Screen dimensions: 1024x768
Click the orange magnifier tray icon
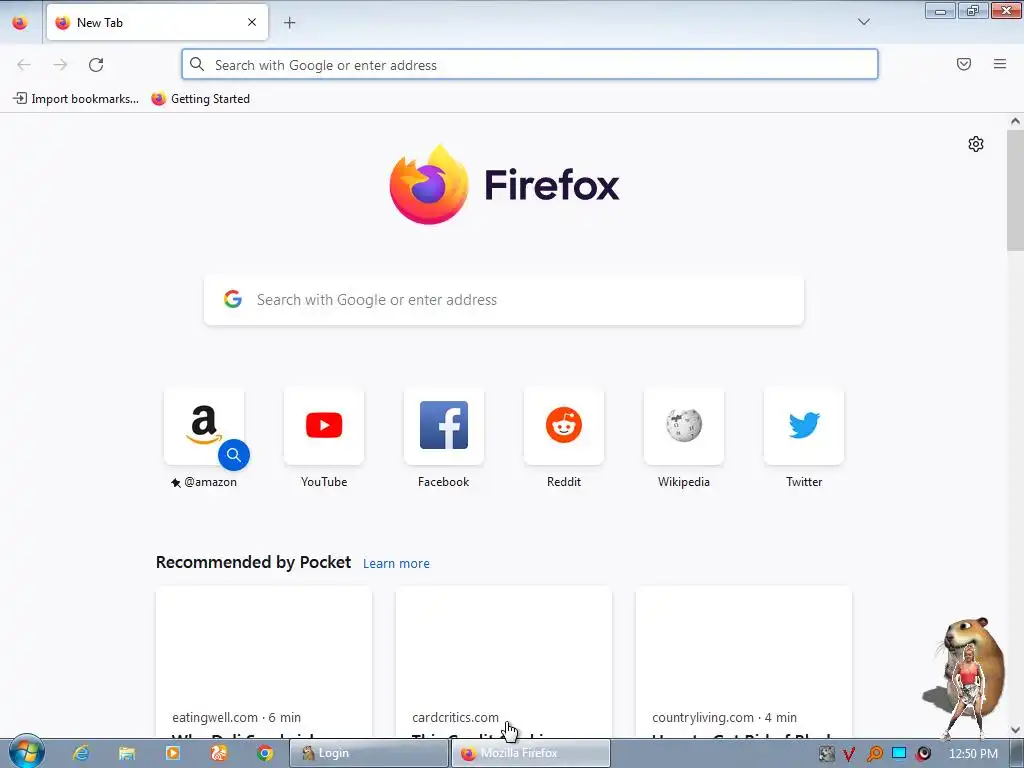click(x=874, y=754)
